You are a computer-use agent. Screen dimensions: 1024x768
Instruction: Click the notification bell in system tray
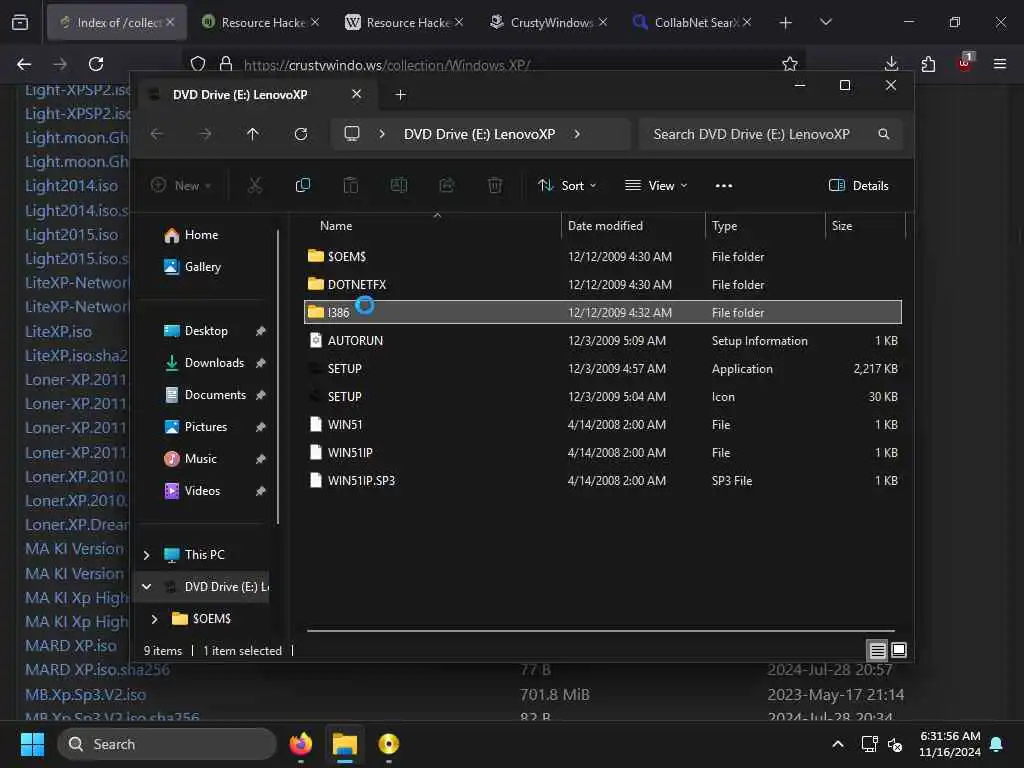(x=997, y=744)
